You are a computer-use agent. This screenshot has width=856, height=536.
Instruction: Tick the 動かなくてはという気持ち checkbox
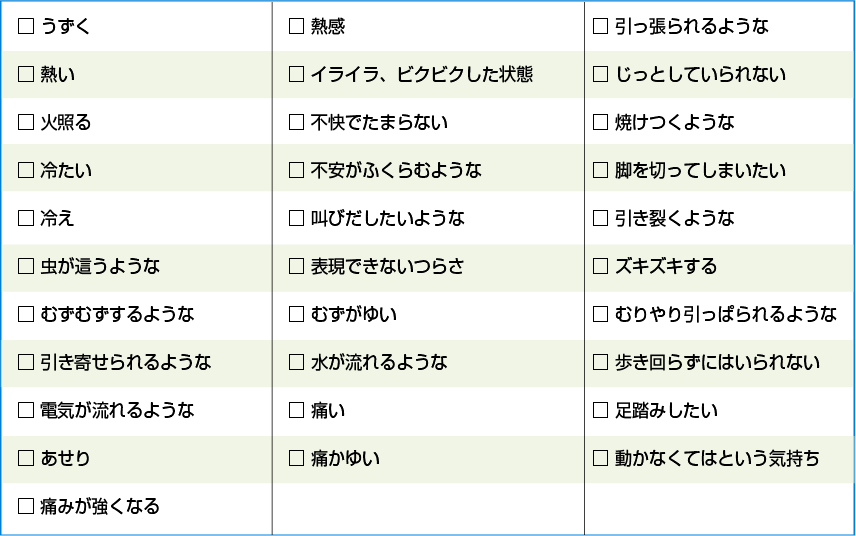coord(601,459)
